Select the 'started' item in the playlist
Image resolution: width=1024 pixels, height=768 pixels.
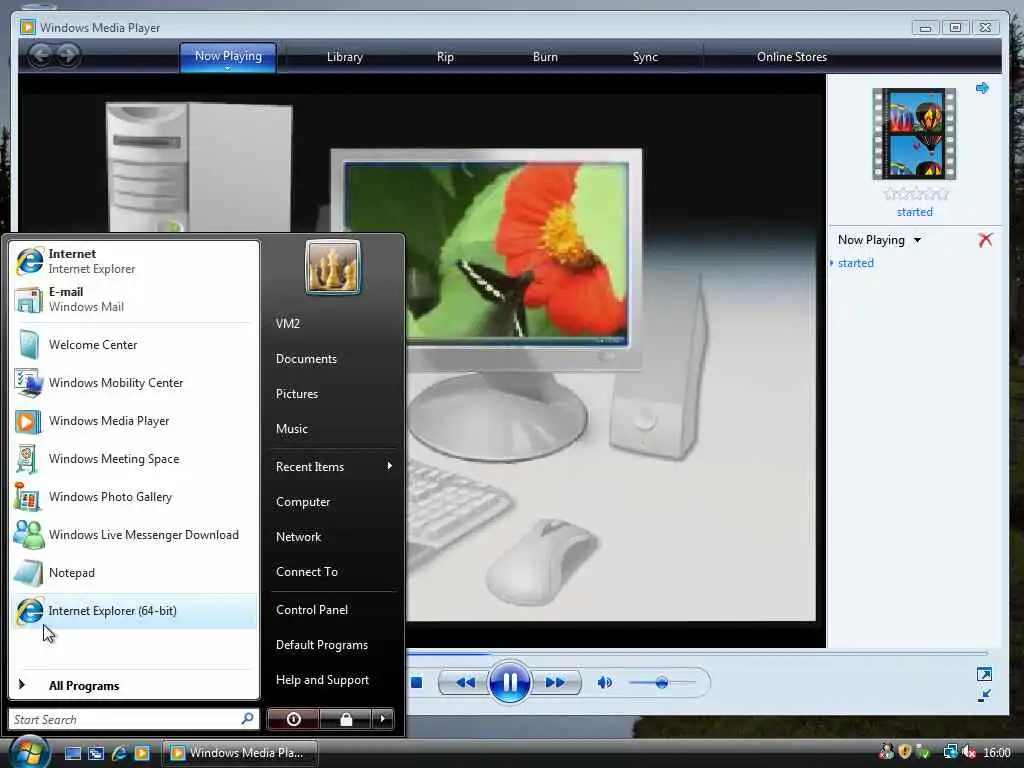[x=856, y=263]
